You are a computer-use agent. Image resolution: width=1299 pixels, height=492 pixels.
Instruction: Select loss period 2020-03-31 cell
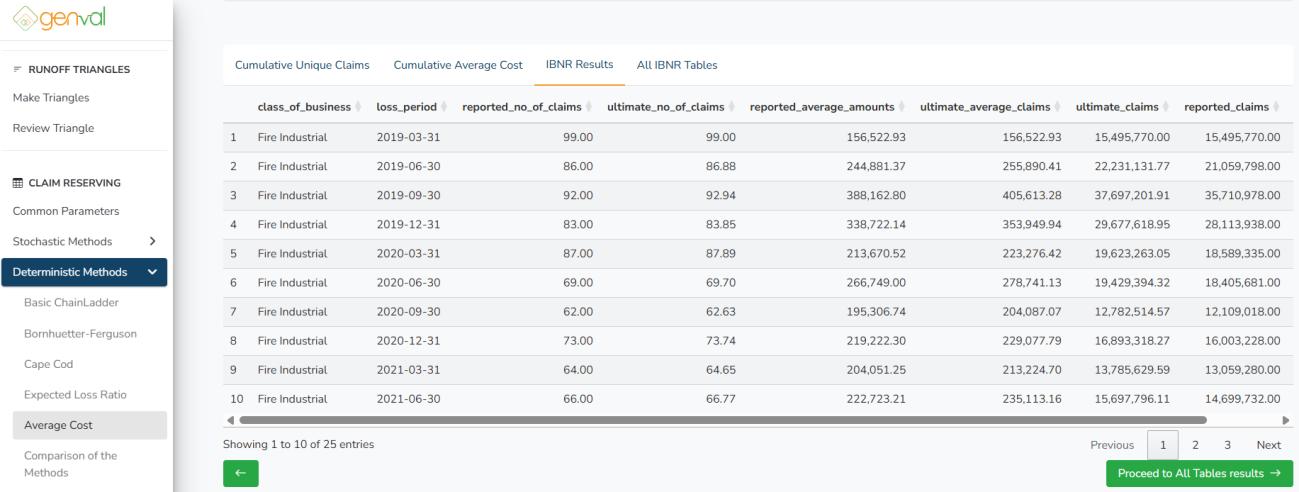tap(408, 253)
